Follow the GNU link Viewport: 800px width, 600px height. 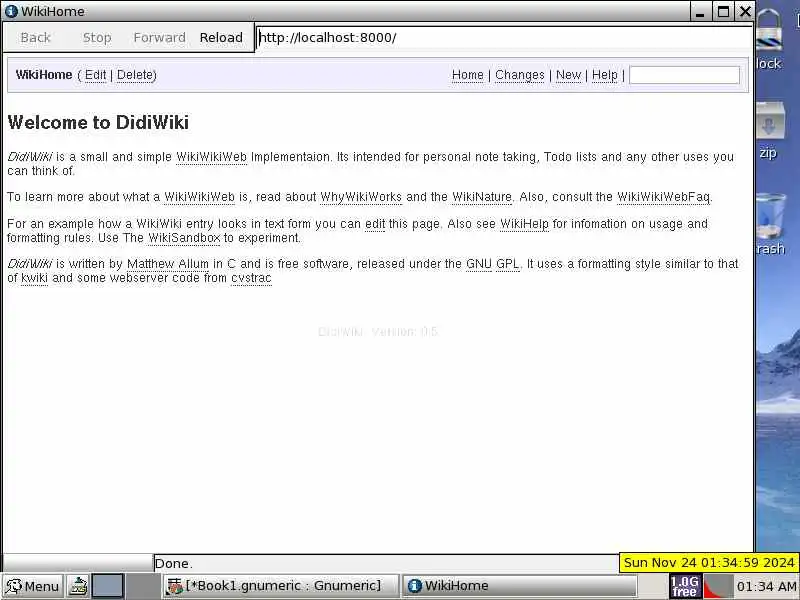click(479, 264)
